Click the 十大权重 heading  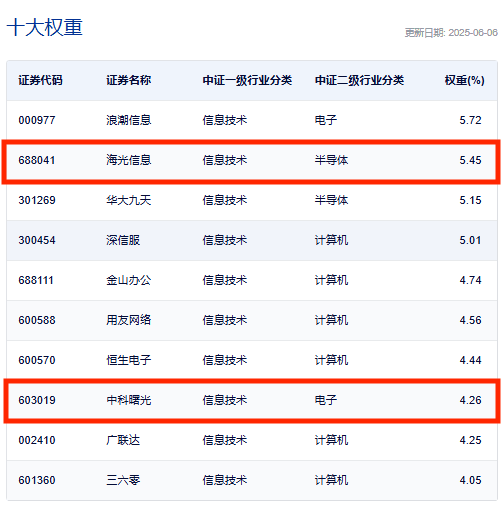[x=45, y=27]
